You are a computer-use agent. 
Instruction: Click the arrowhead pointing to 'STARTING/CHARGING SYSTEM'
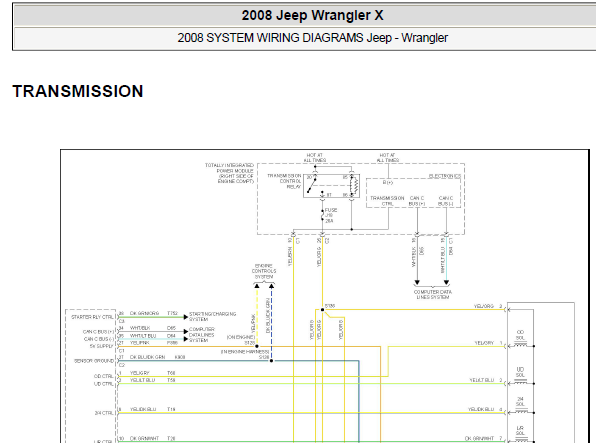tap(185, 317)
